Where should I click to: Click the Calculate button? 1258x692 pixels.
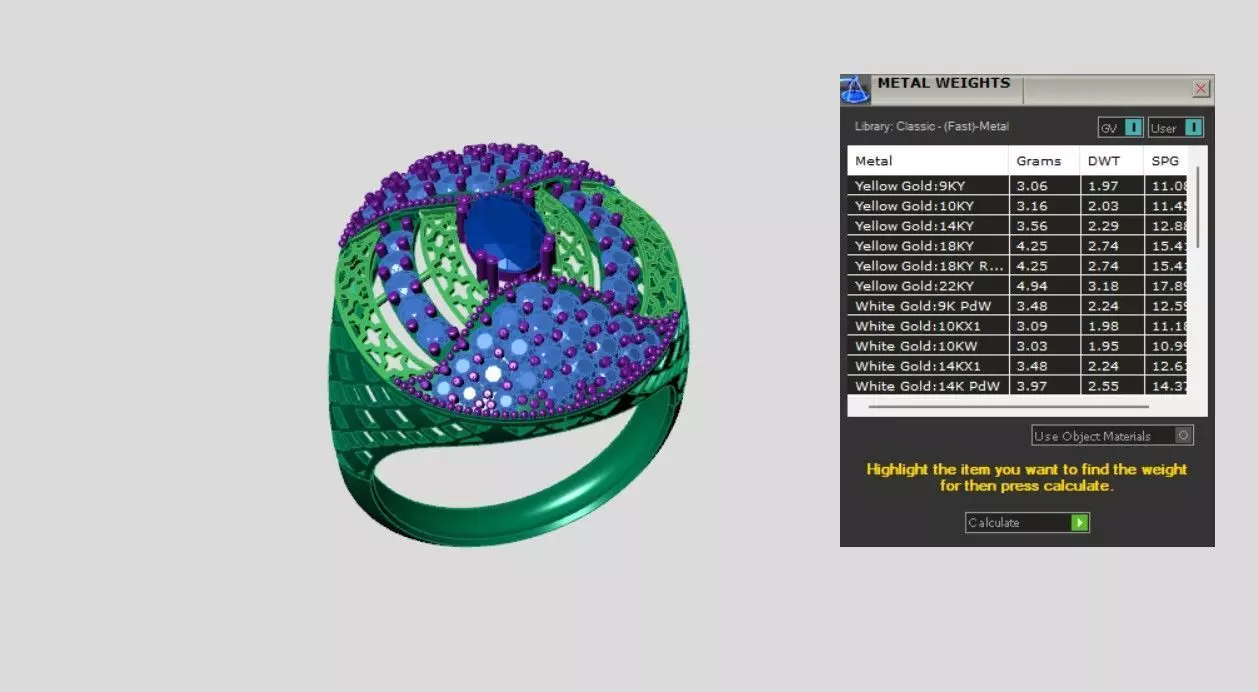[x=1027, y=522]
